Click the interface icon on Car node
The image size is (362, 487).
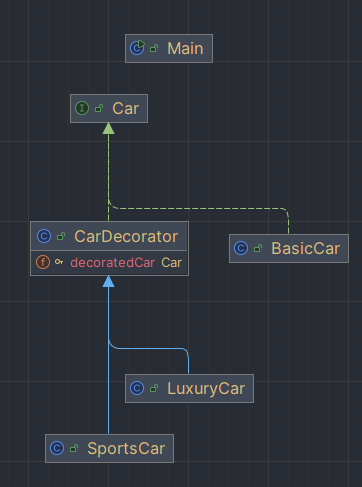point(82,108)
